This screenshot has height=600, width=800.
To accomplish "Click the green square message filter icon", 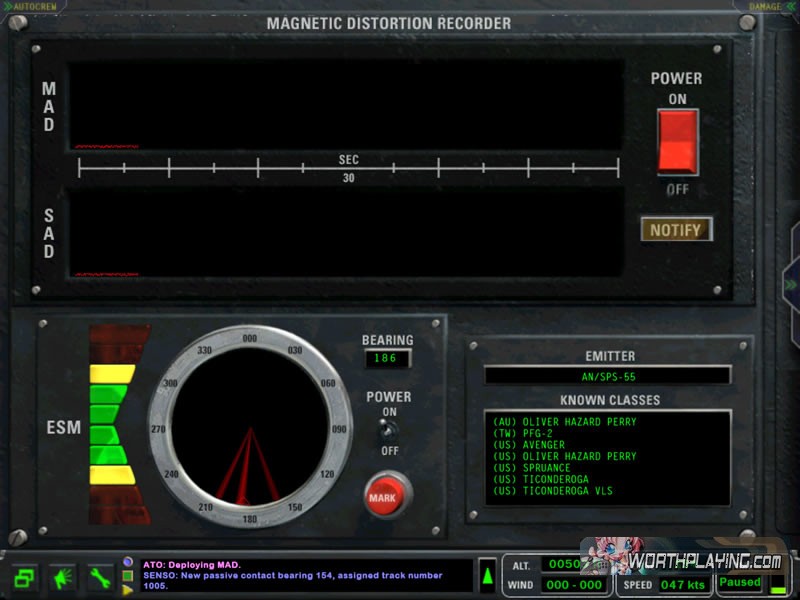I will coord(128,576).
